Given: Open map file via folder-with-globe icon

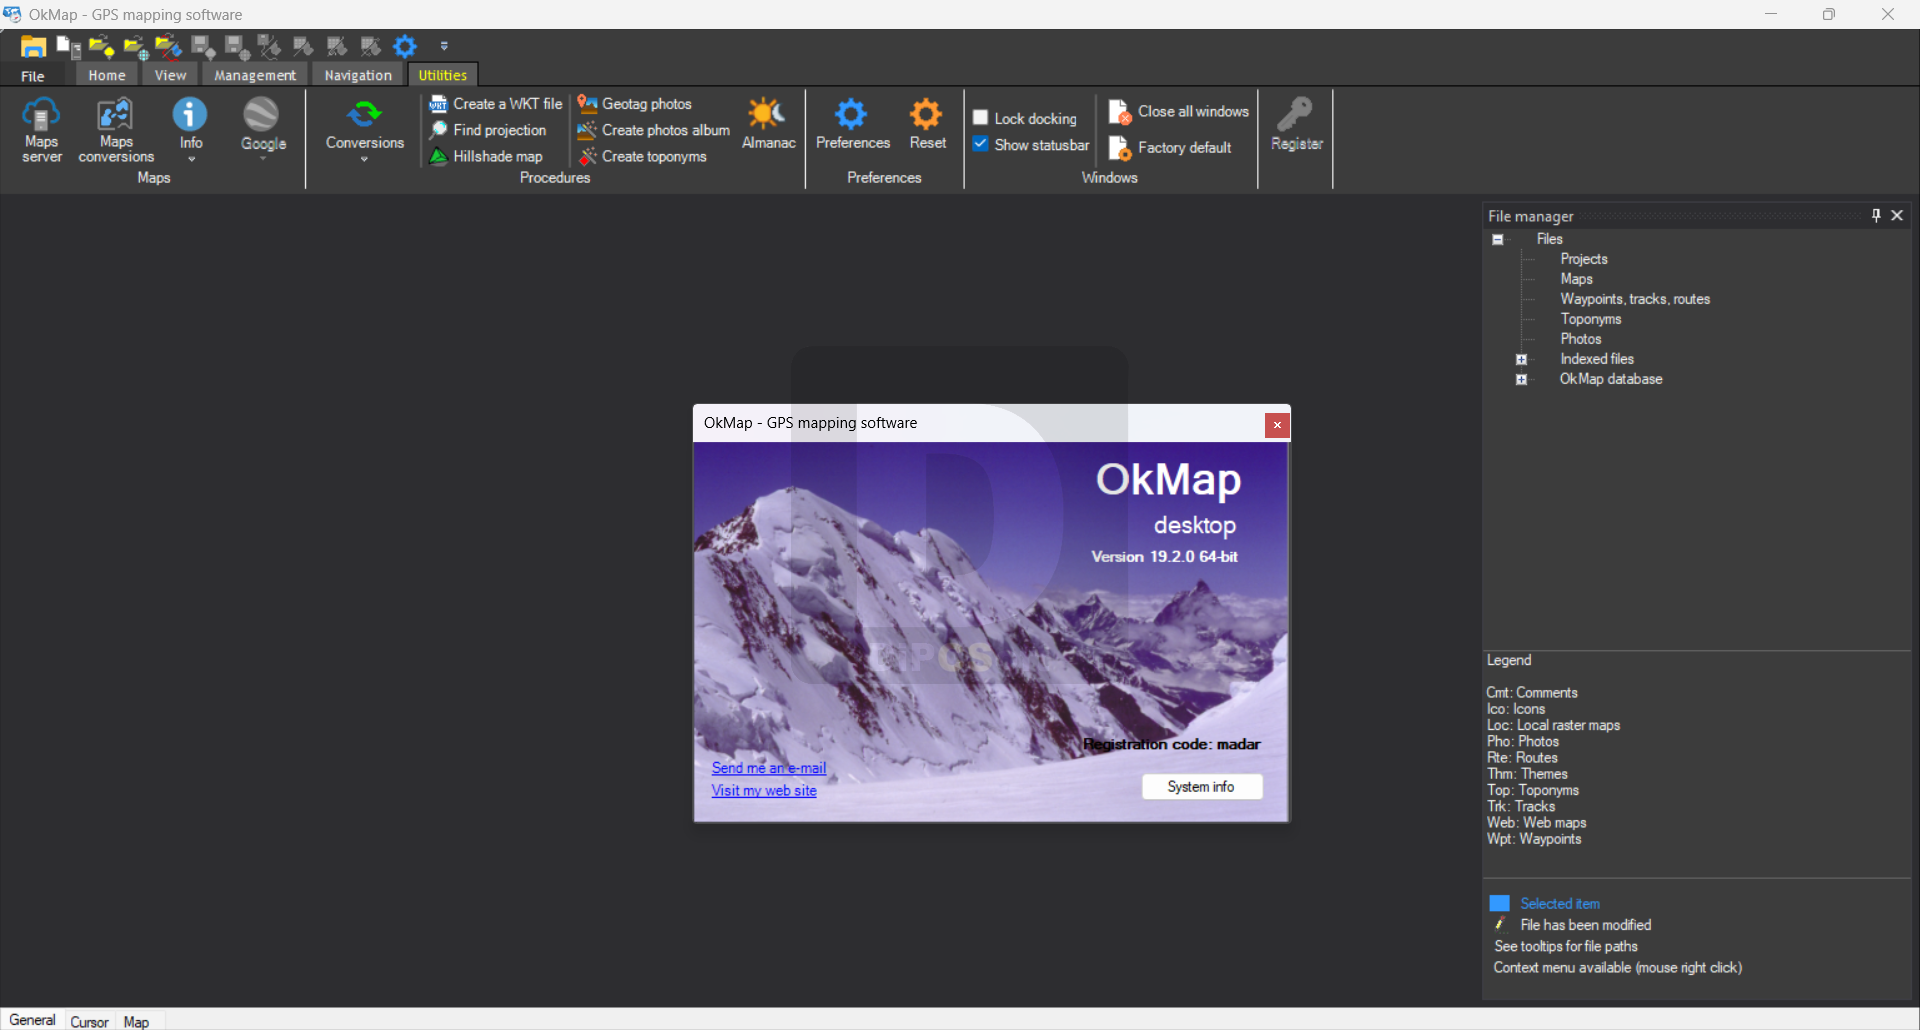Looking at the screenshot, I should 136,46.
